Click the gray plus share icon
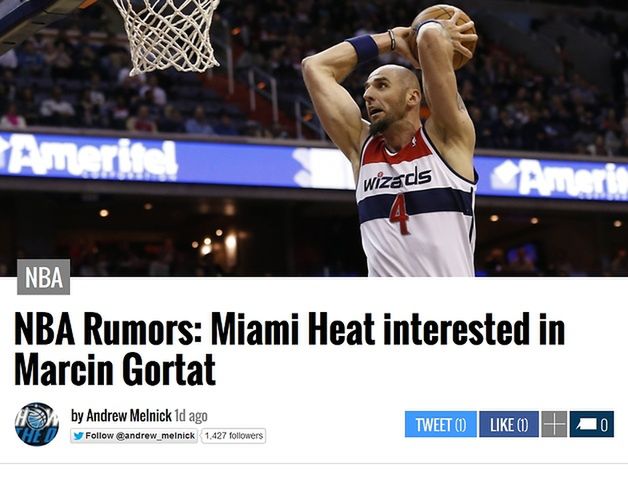Image resolution: width=628 pixels, height=499 pixels. (x=554, y=424)
